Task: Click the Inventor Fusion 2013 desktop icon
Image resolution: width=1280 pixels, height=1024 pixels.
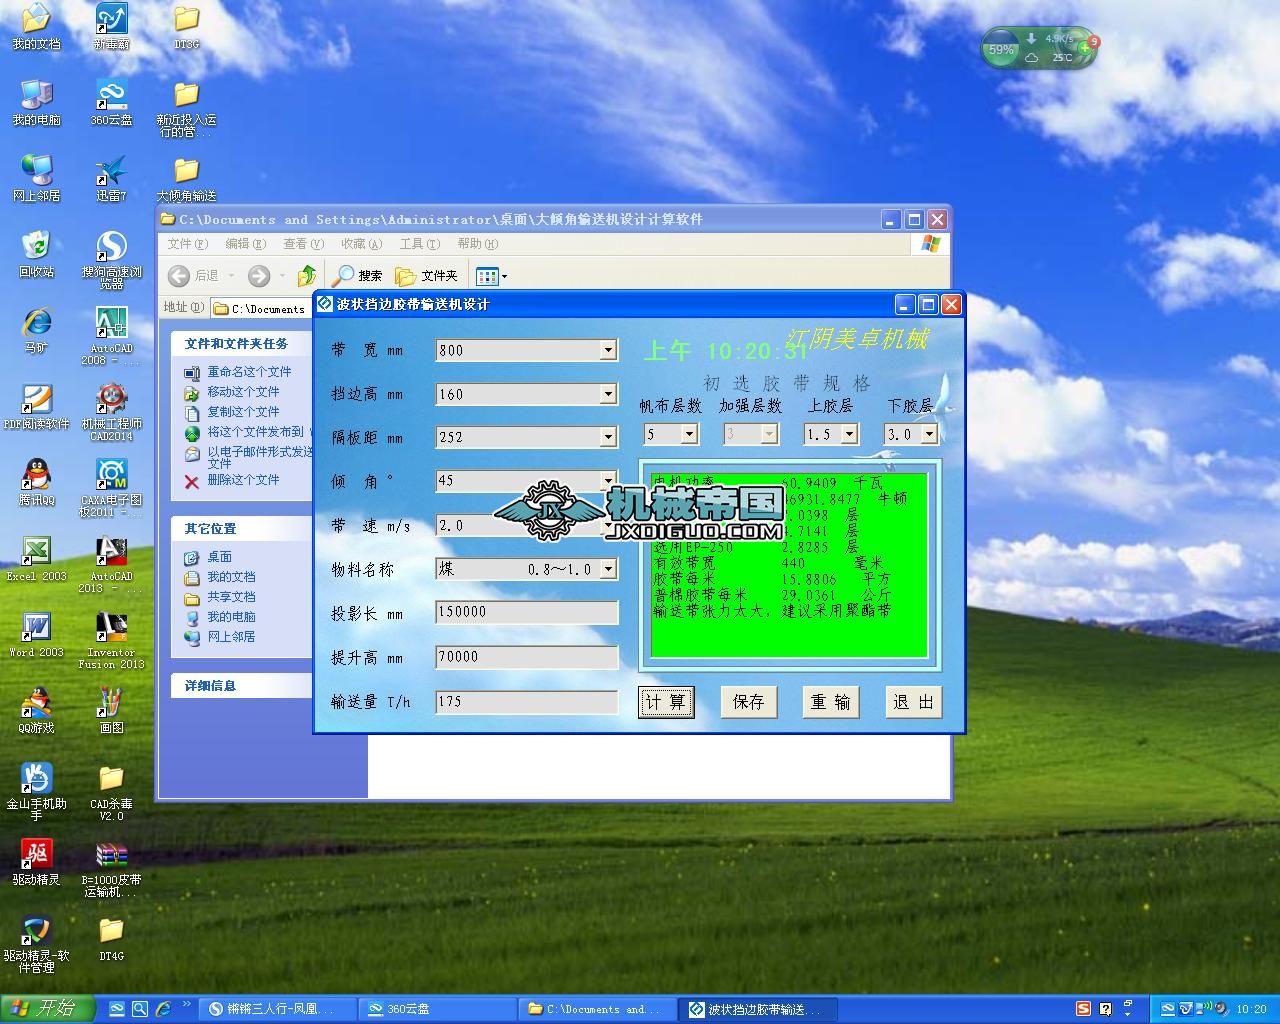Action: 111,640
